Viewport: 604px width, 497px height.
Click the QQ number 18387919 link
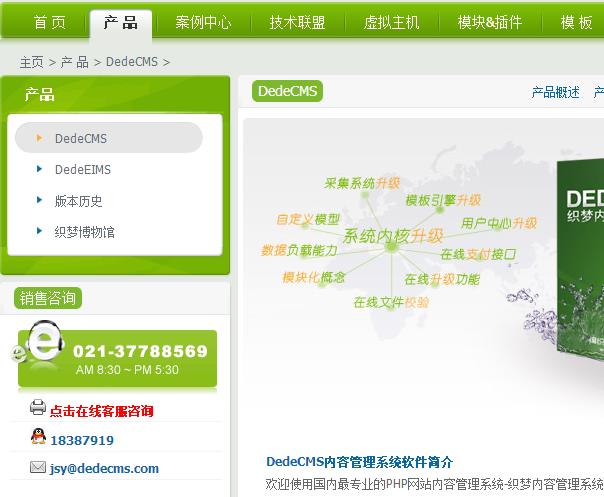[82, 440]
